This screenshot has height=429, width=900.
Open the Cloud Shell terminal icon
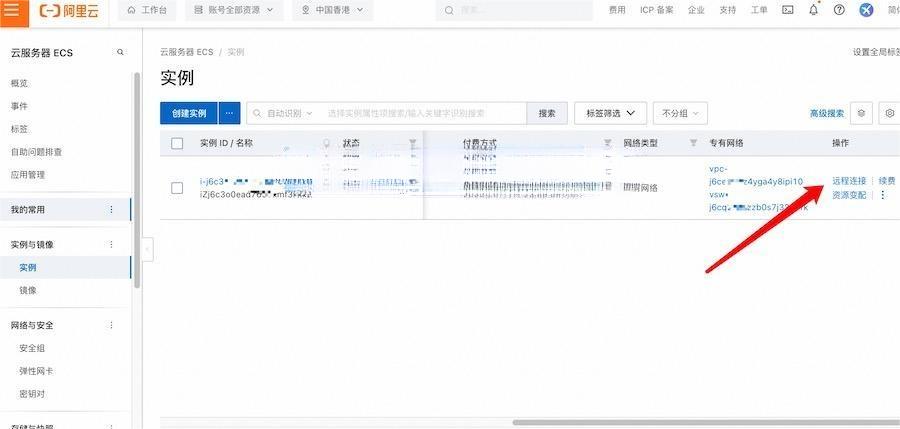coord(788,10)
